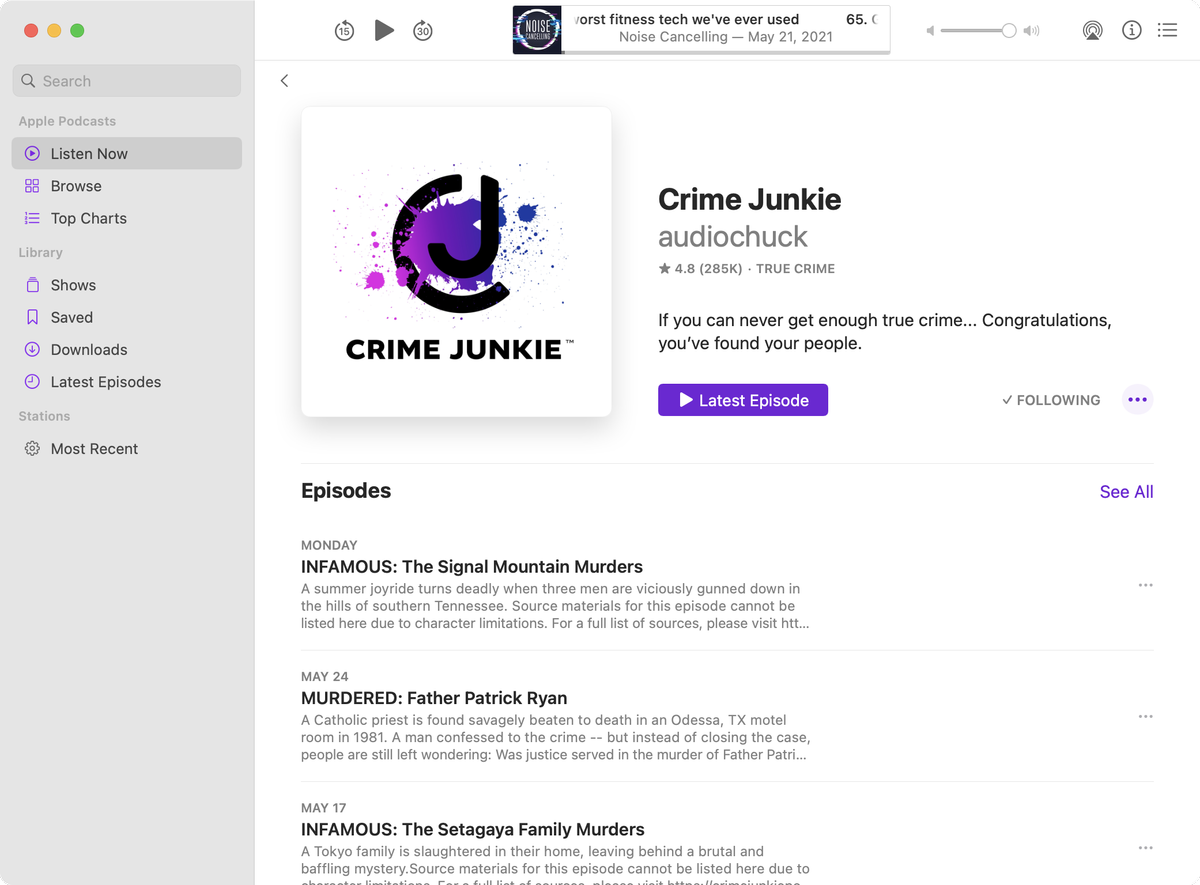
Task: Open more options for Crime Junkie show
Action: pos(1137,399)
